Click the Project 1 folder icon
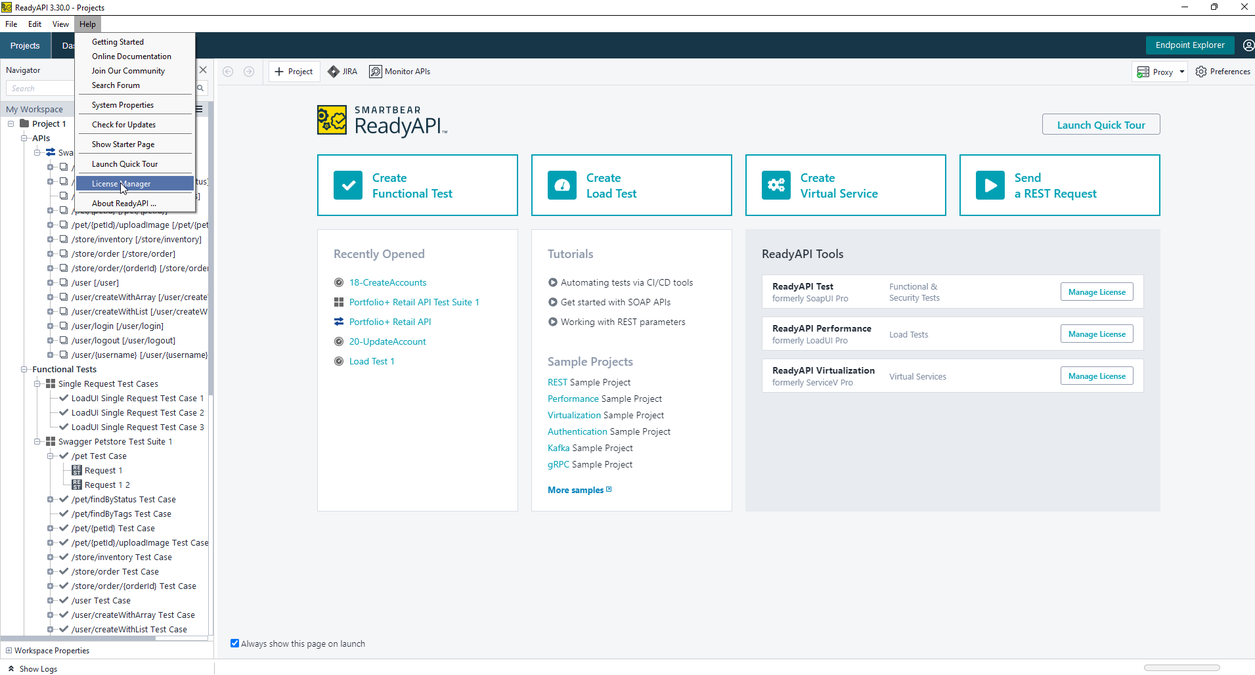 point(24,124)
